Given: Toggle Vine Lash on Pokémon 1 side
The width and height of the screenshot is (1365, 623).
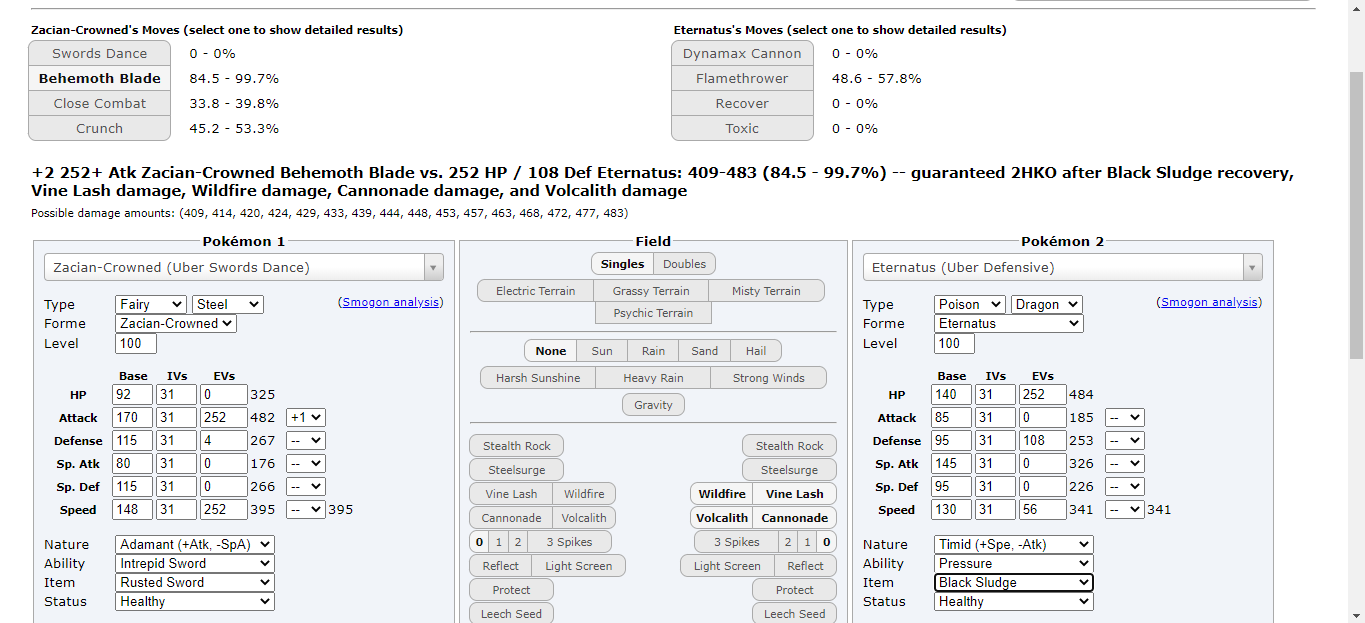Looking at the screenshot, I should click(511, 494).
